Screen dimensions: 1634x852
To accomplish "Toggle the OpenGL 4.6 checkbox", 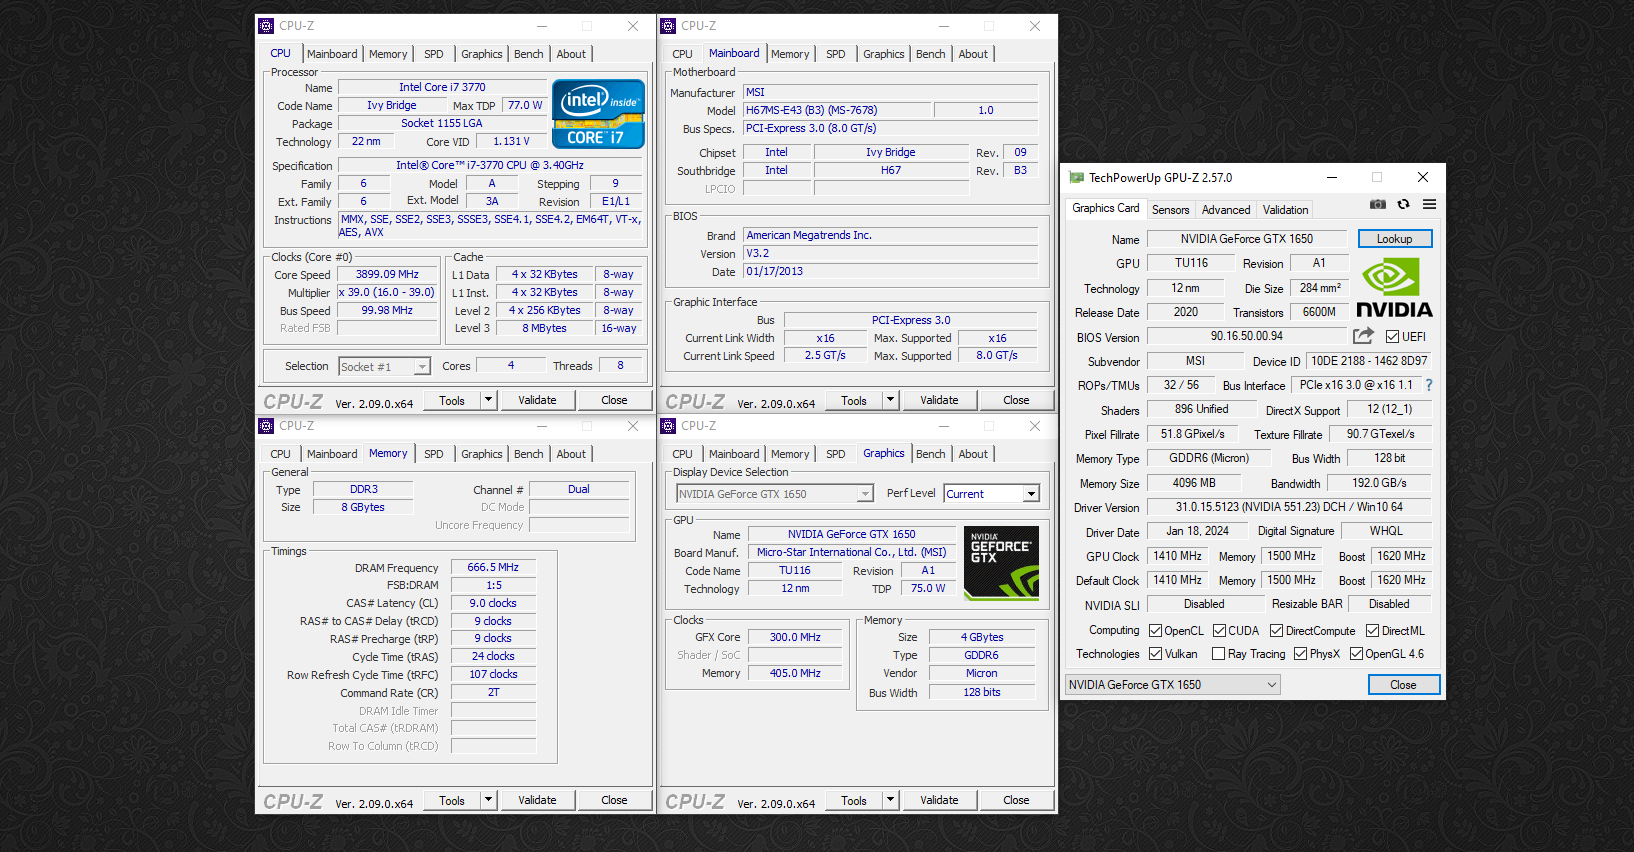I will [x=1356, y=654].
